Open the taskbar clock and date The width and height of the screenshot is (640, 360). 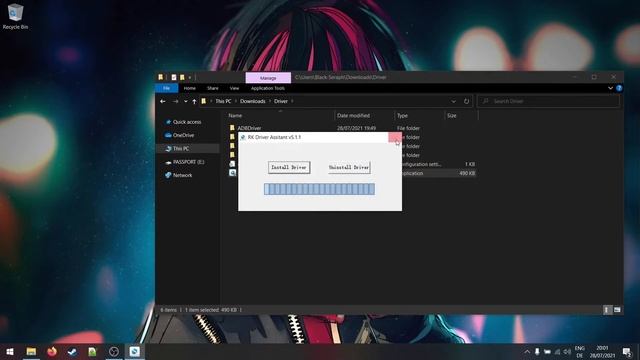point(602,351)
